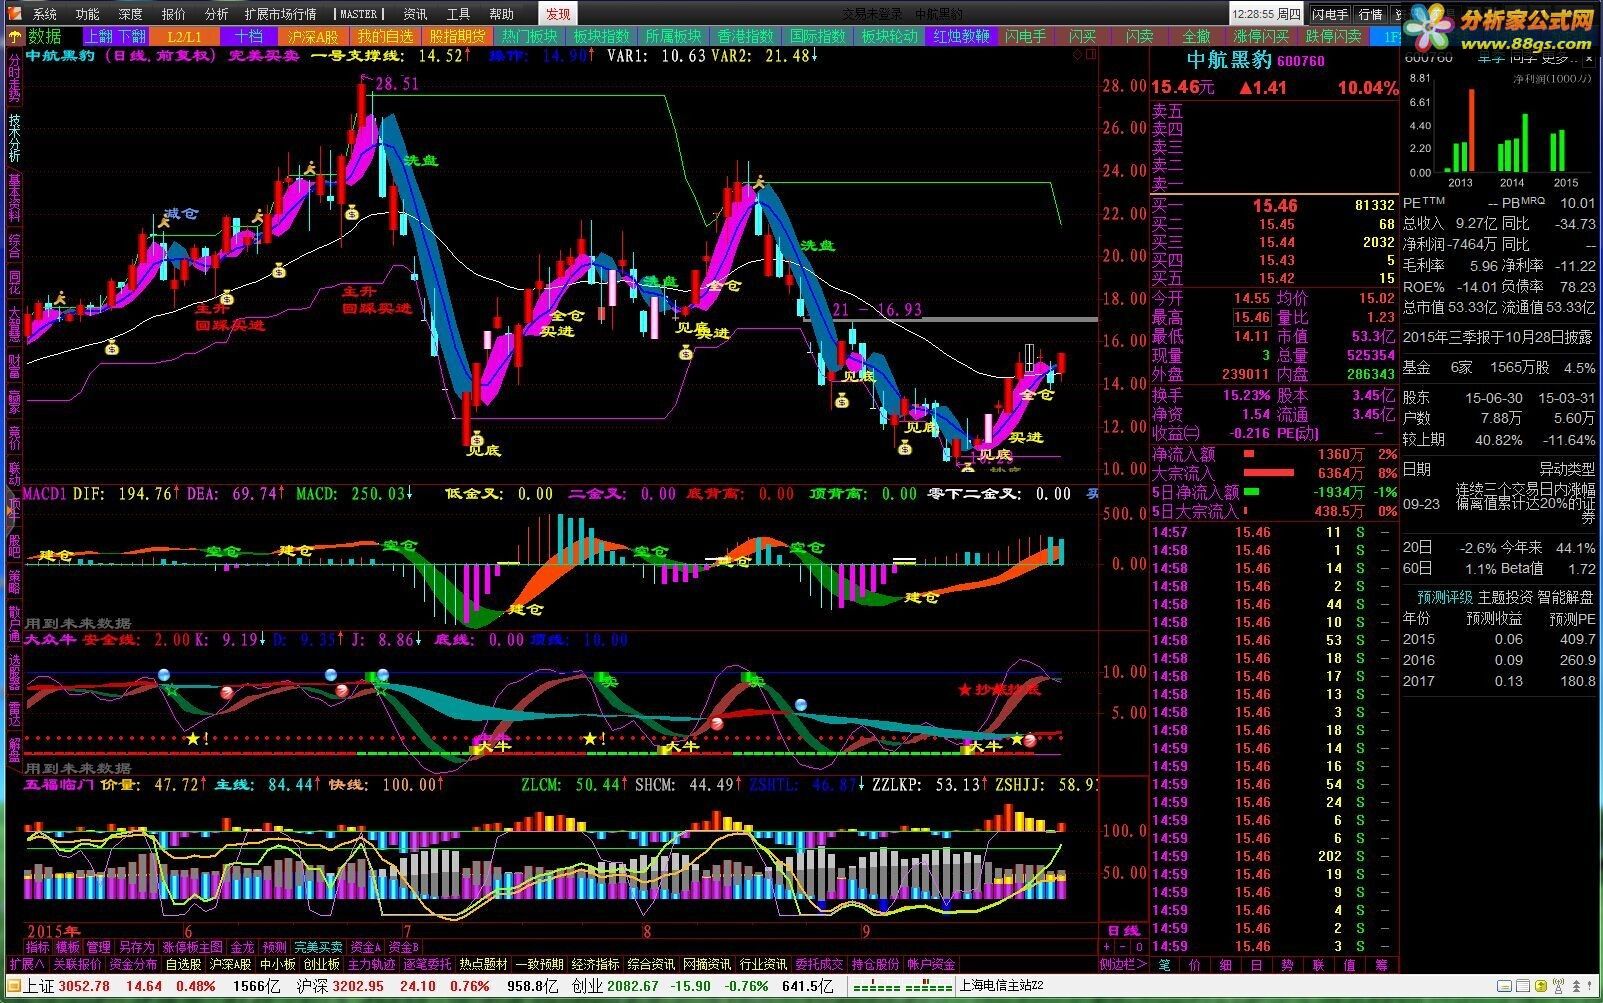The width and height of the screenshot is (1603, 1003).
Task: Click the 闪电手 button near the clock
Action: 1330,14
